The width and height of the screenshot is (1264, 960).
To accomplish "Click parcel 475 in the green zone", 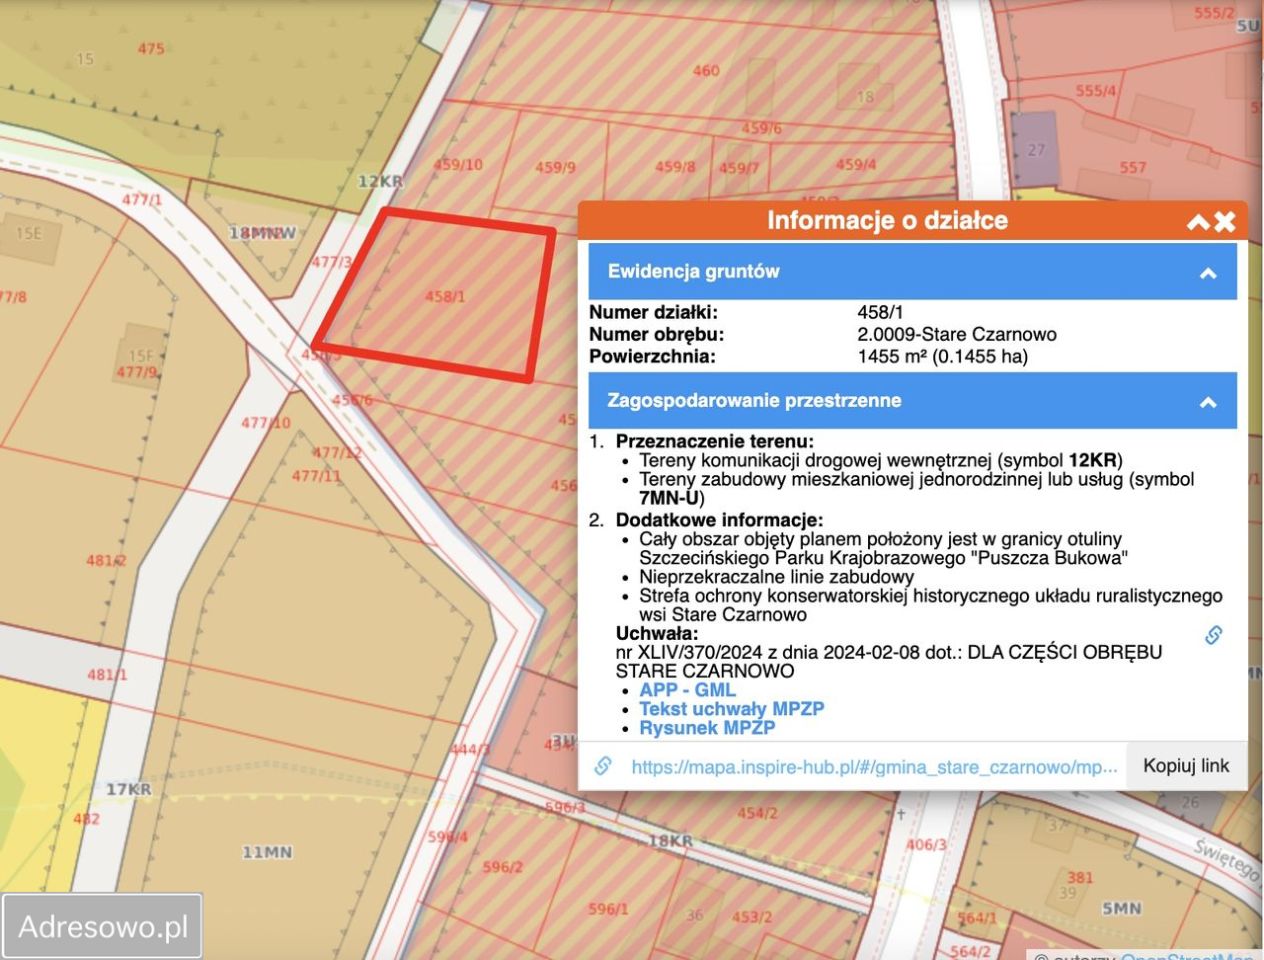I will tap(151, 48).
